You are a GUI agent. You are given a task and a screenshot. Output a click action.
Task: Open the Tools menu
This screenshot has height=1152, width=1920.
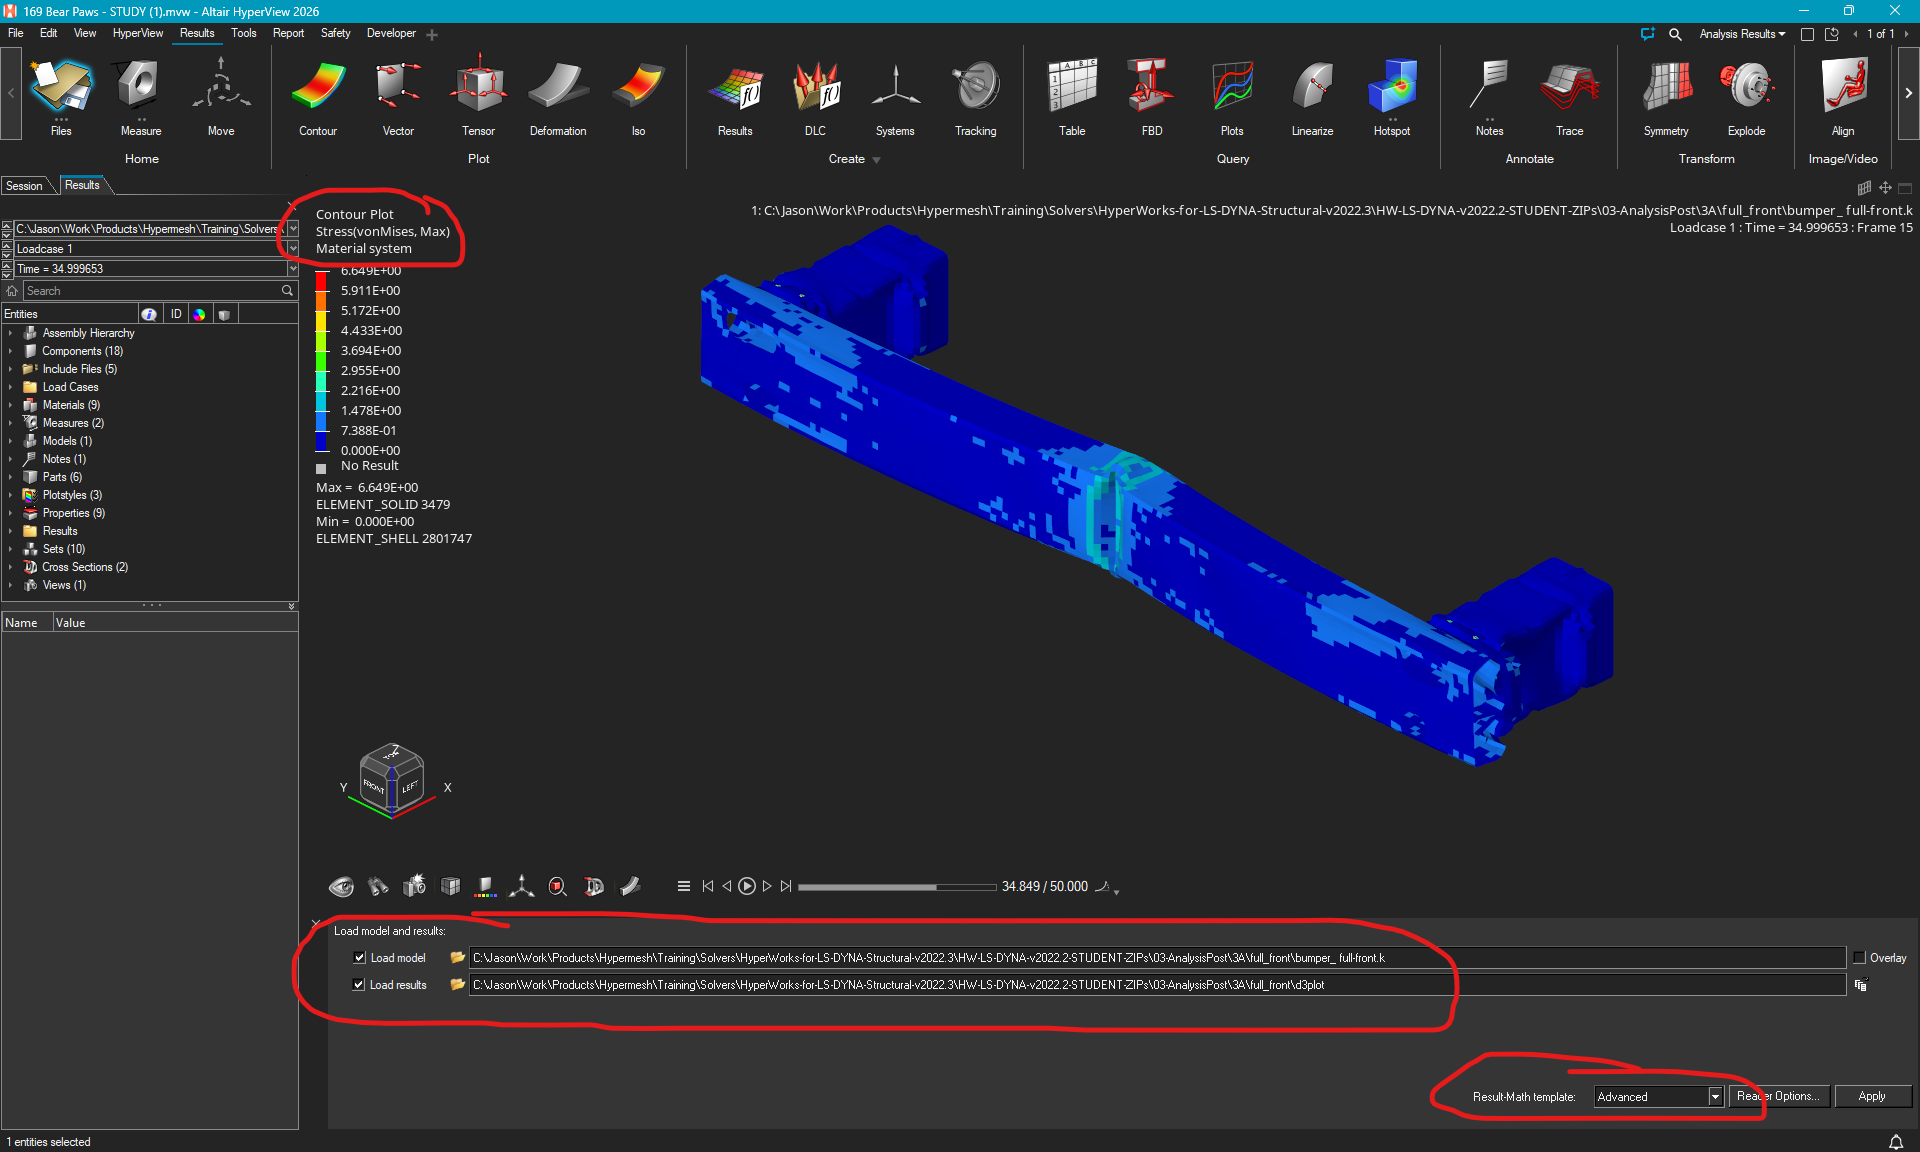click(x=243, y=33)
